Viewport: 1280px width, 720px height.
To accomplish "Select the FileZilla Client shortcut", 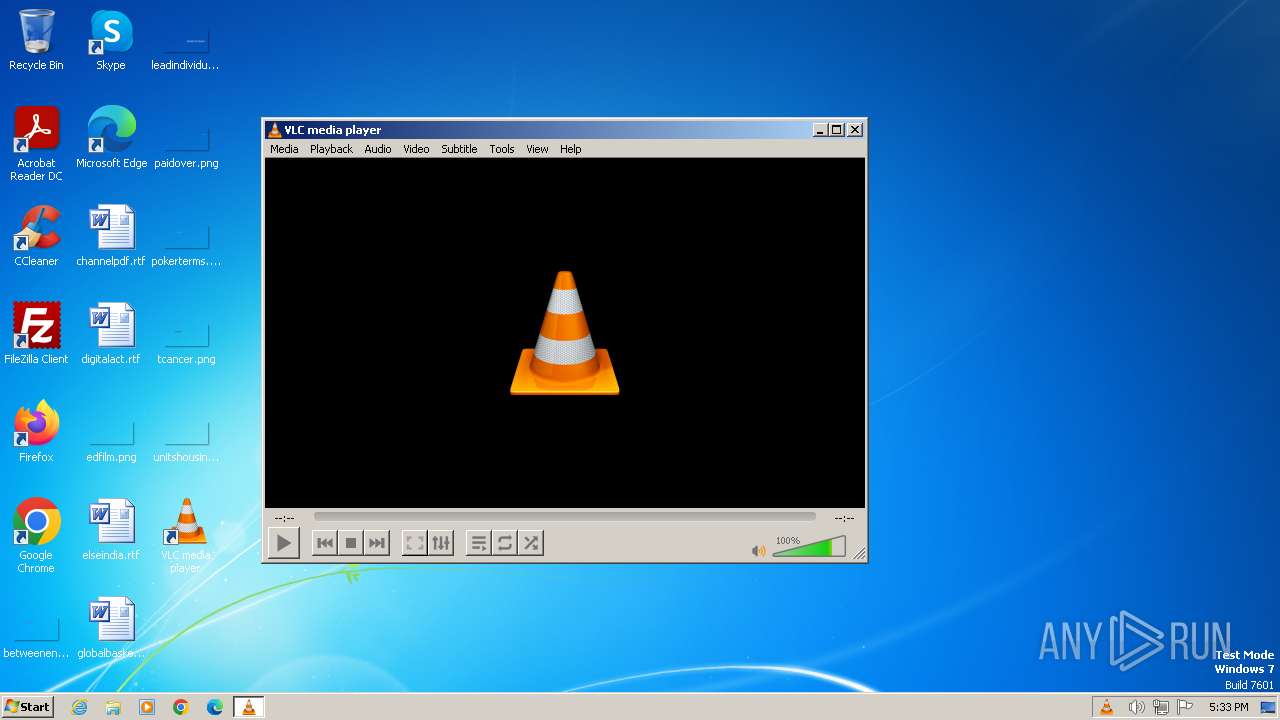I will 36,334.
